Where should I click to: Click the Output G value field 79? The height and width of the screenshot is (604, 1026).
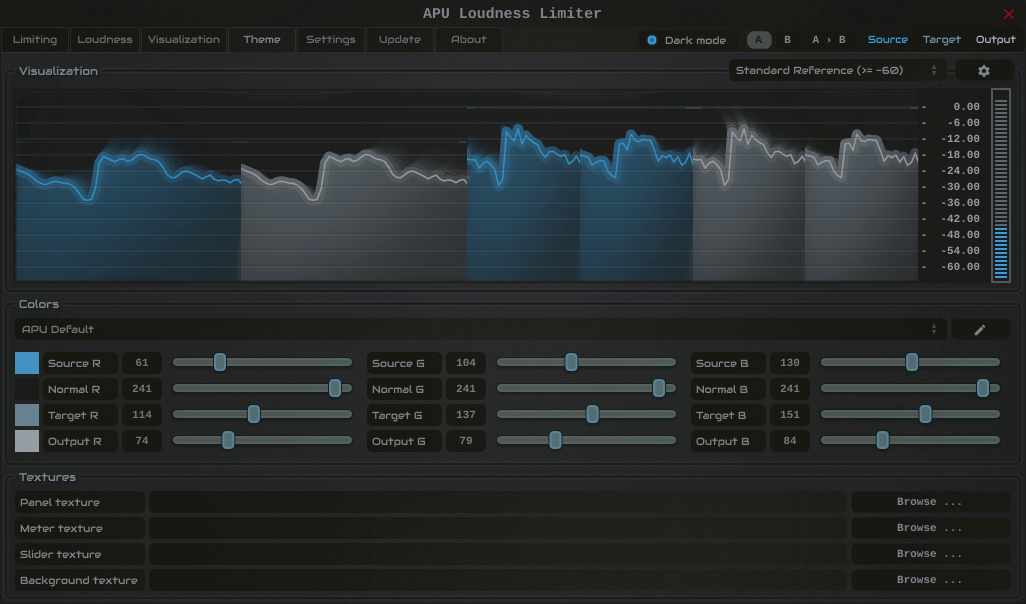tap(466, 442)
